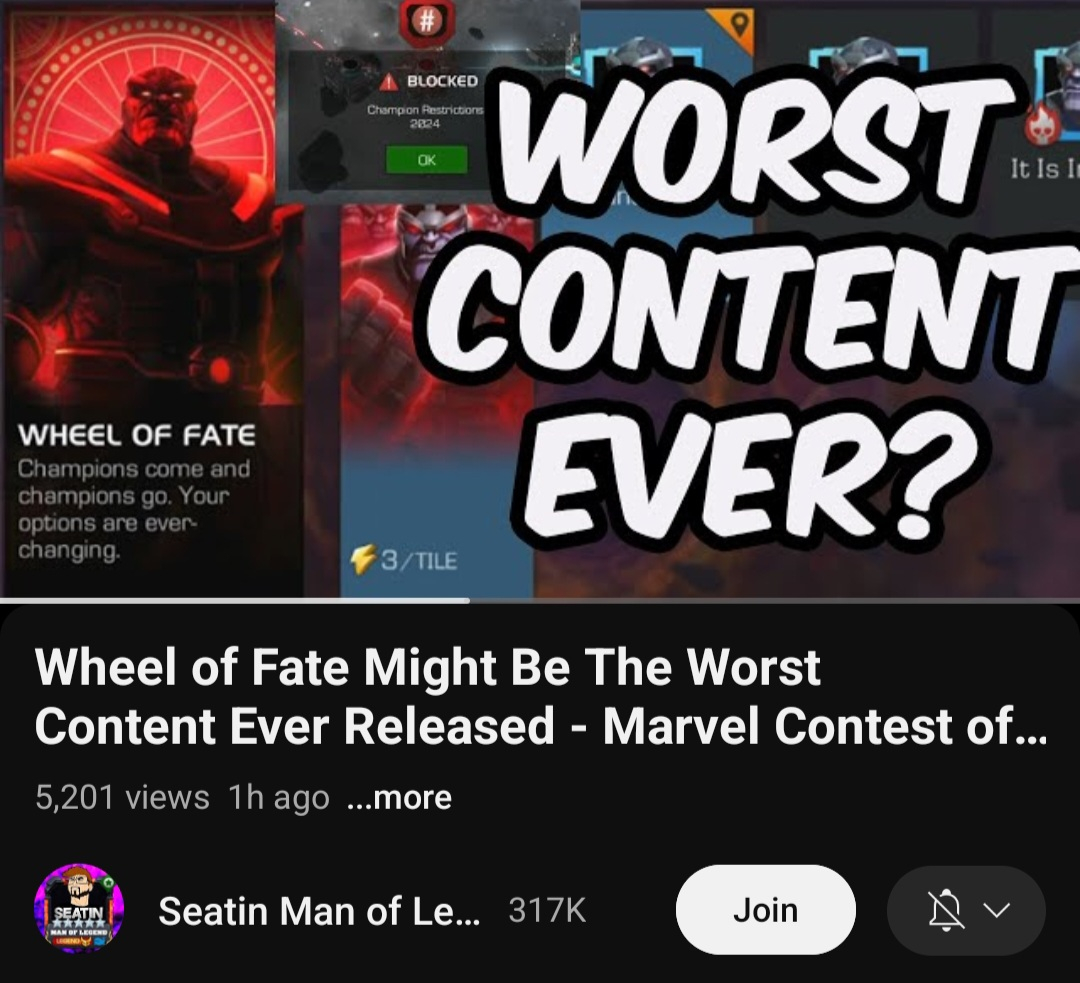Expand the notification options chevron

point(997,910)
